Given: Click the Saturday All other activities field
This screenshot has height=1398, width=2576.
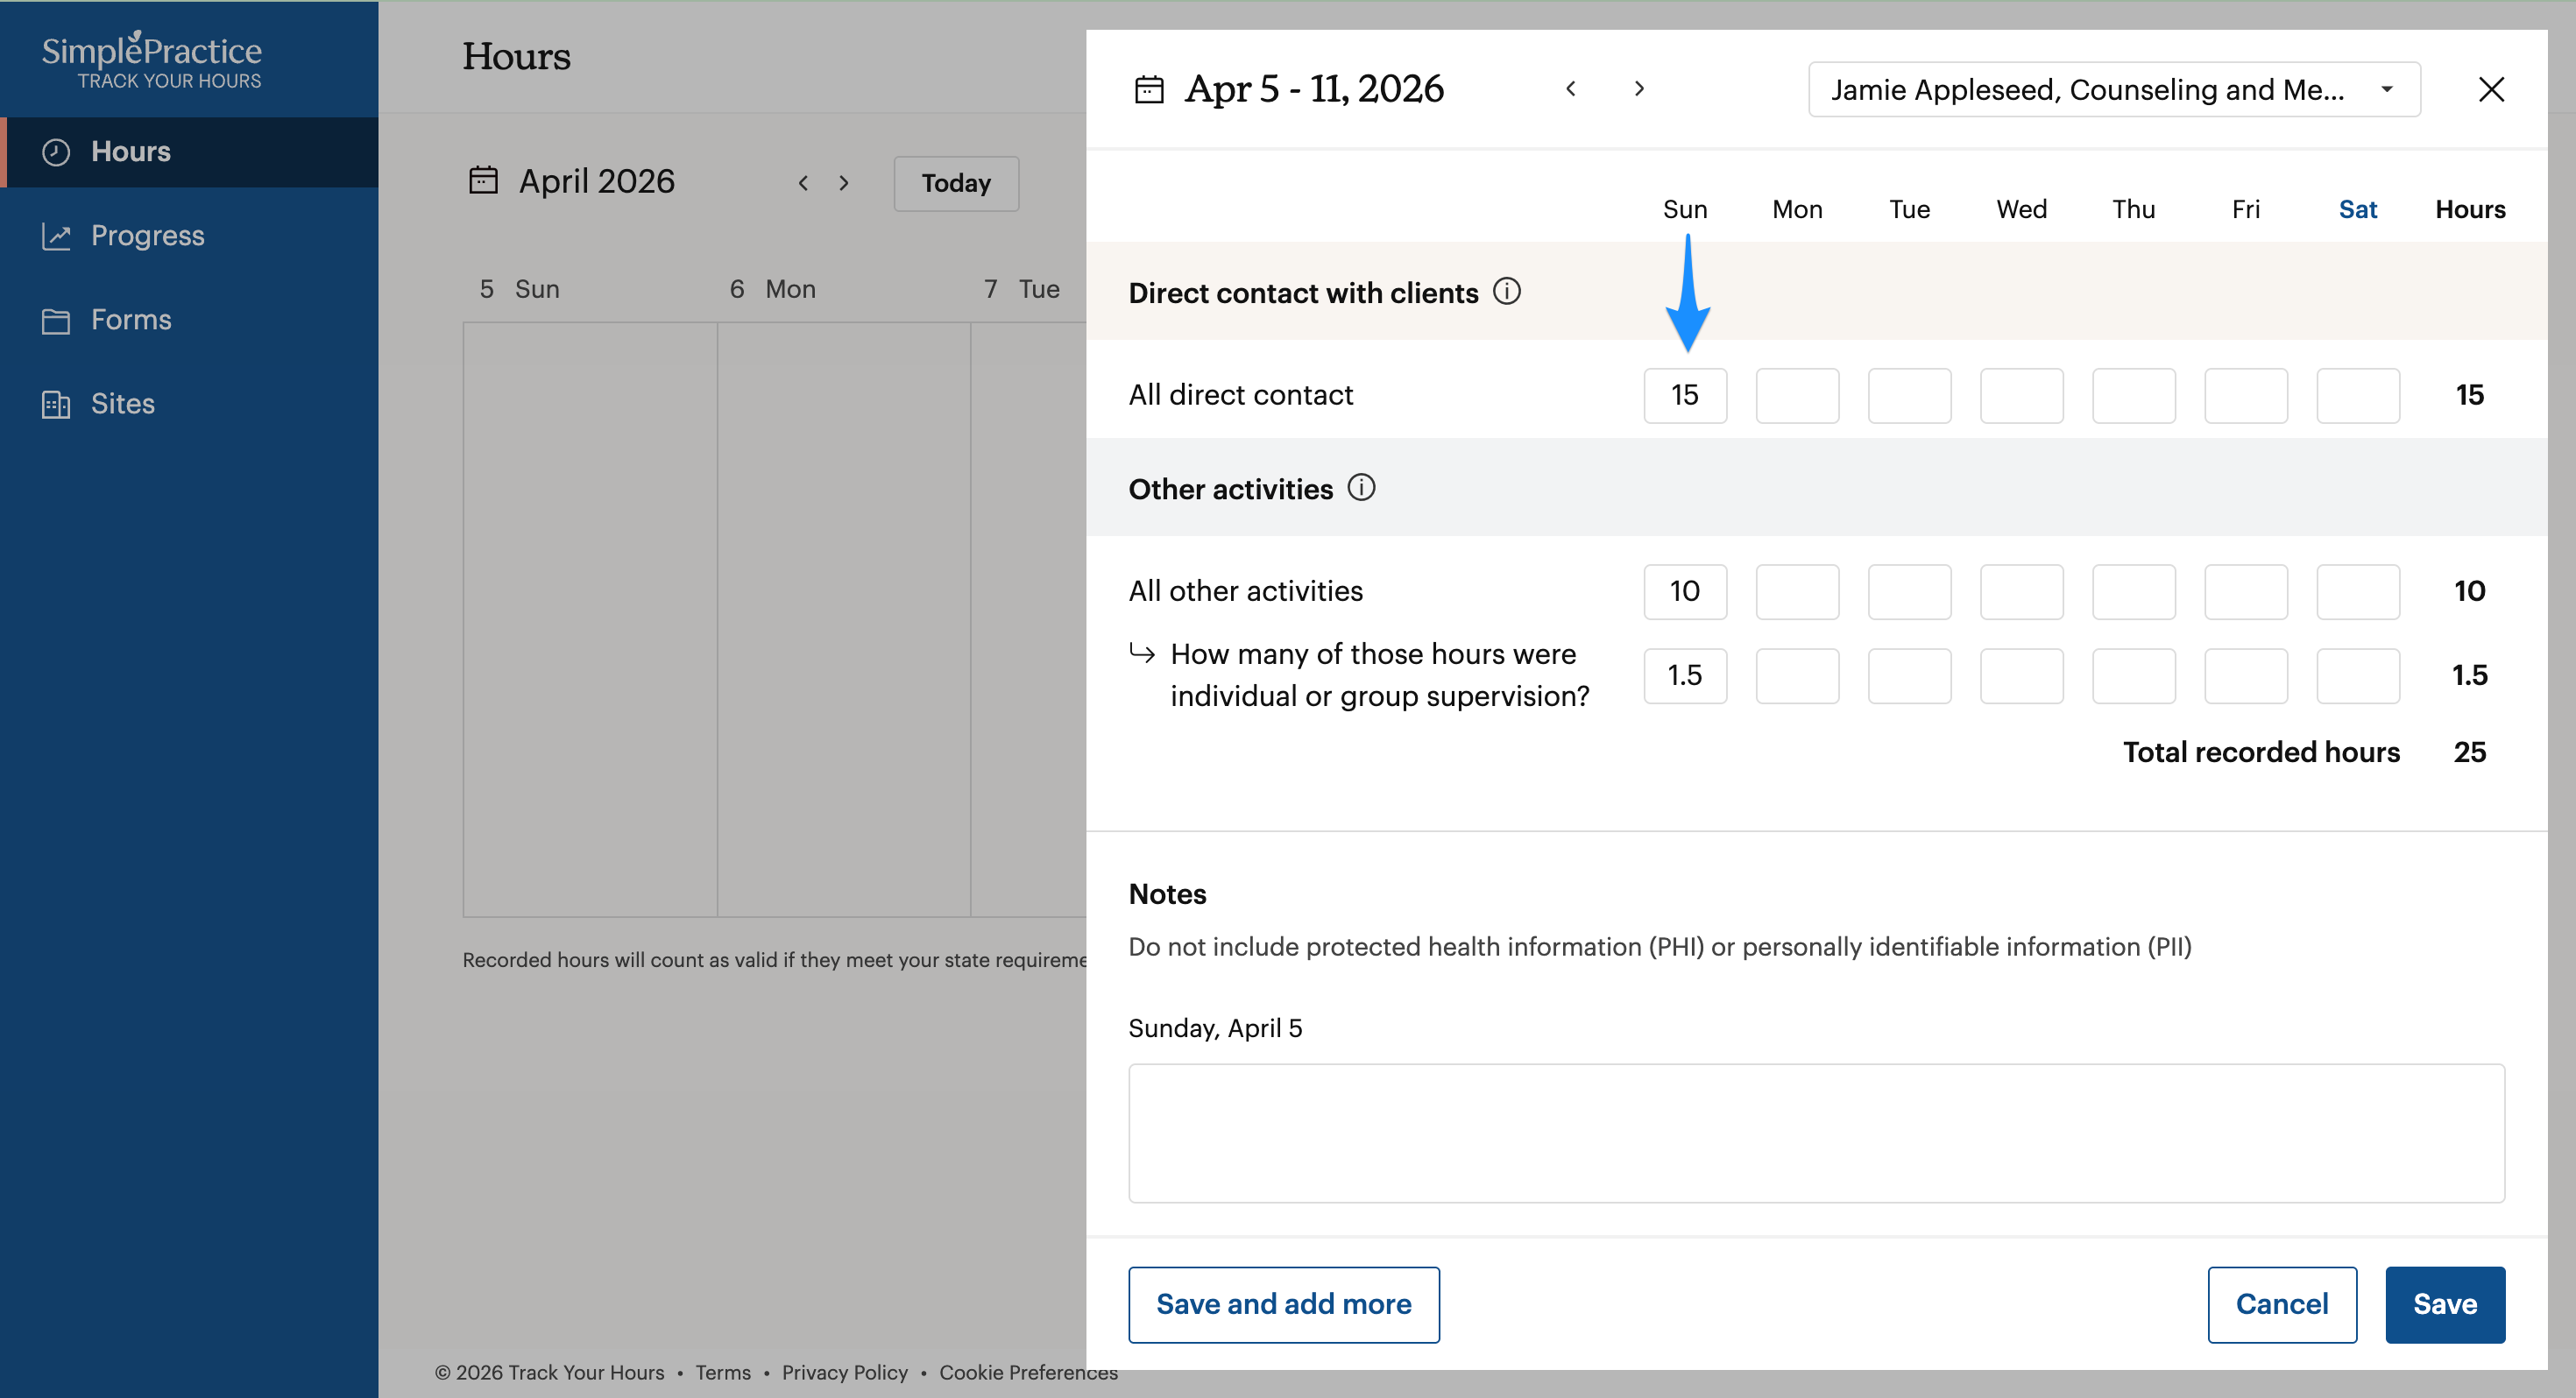Looking at the screenshot, I should pos(2357,592).
